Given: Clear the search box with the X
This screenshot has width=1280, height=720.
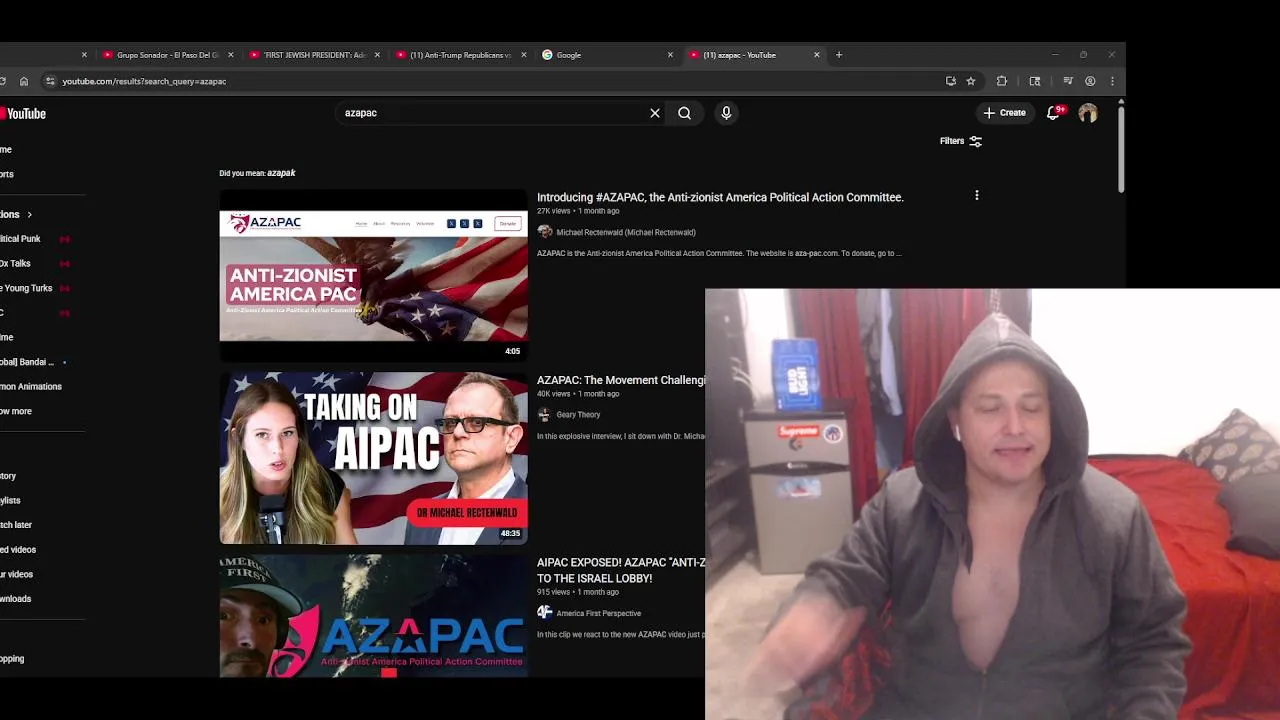Looking at the screenshot, I should 655,113.
